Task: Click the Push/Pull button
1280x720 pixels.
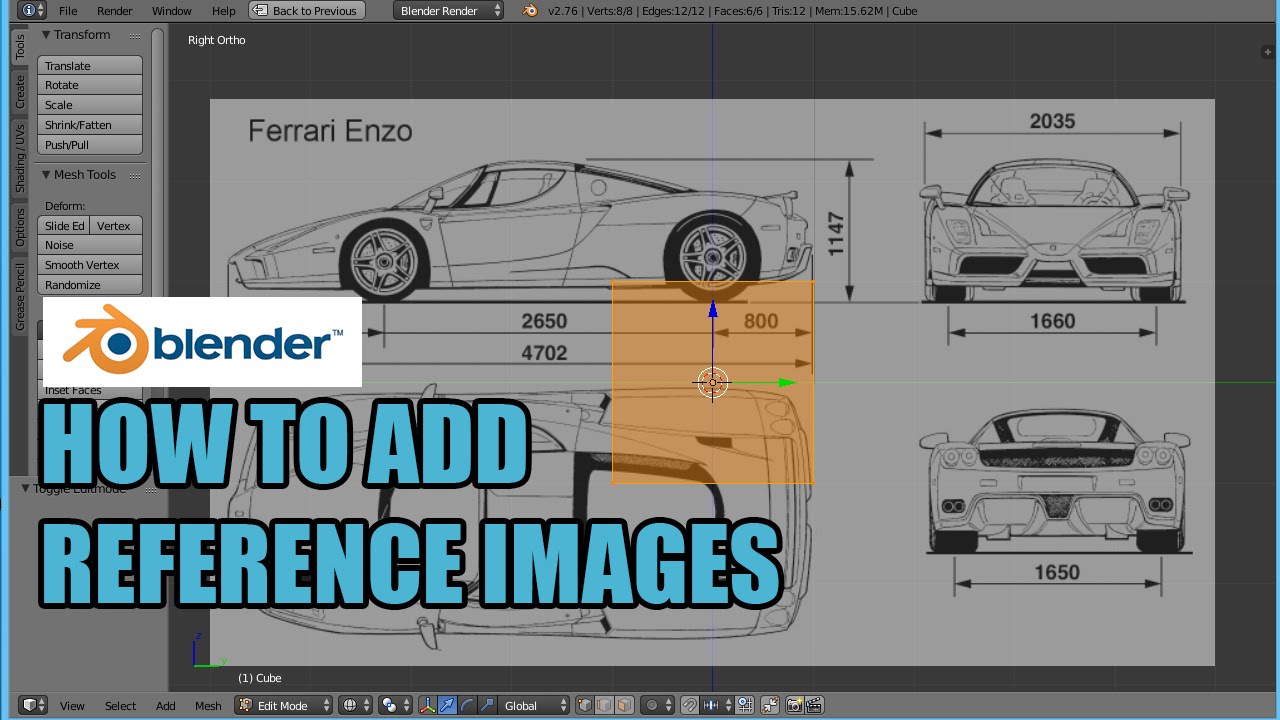Action: point(90,145)
